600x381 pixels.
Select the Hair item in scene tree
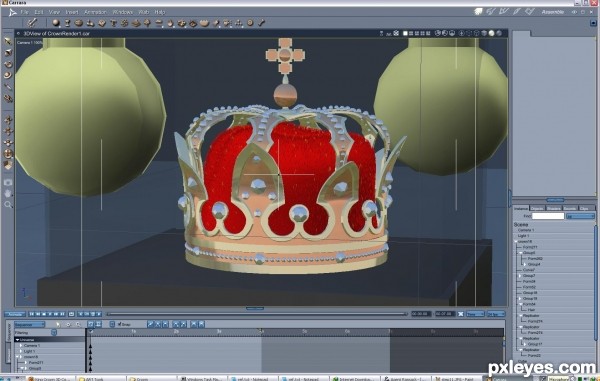click(x=531, y=309)
